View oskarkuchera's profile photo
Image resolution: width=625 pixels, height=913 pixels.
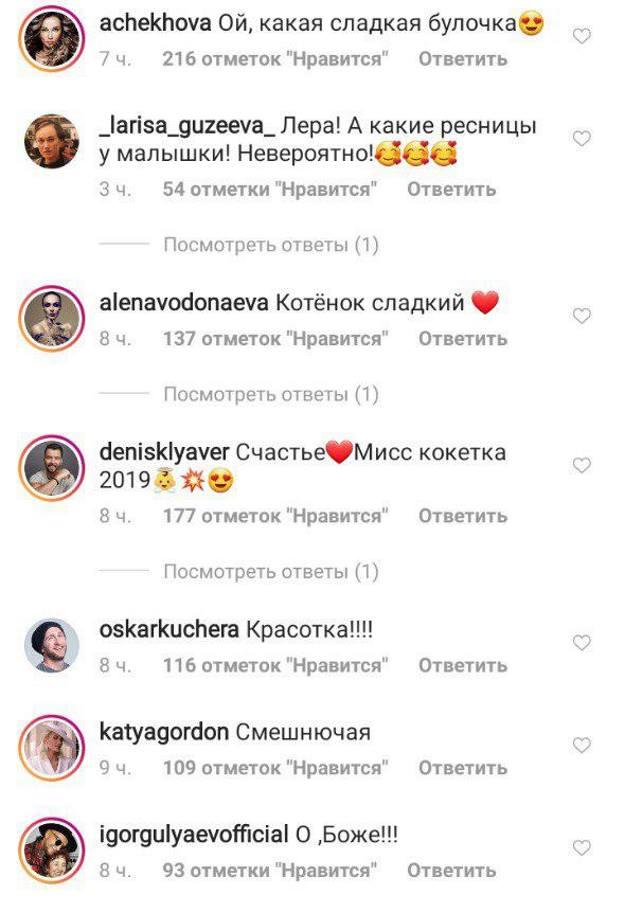tap(52, 645)
